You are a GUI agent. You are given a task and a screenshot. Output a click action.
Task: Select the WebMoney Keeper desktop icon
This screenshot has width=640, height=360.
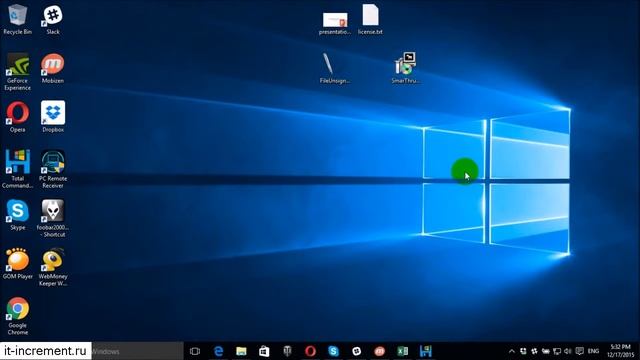coord(53,267)
